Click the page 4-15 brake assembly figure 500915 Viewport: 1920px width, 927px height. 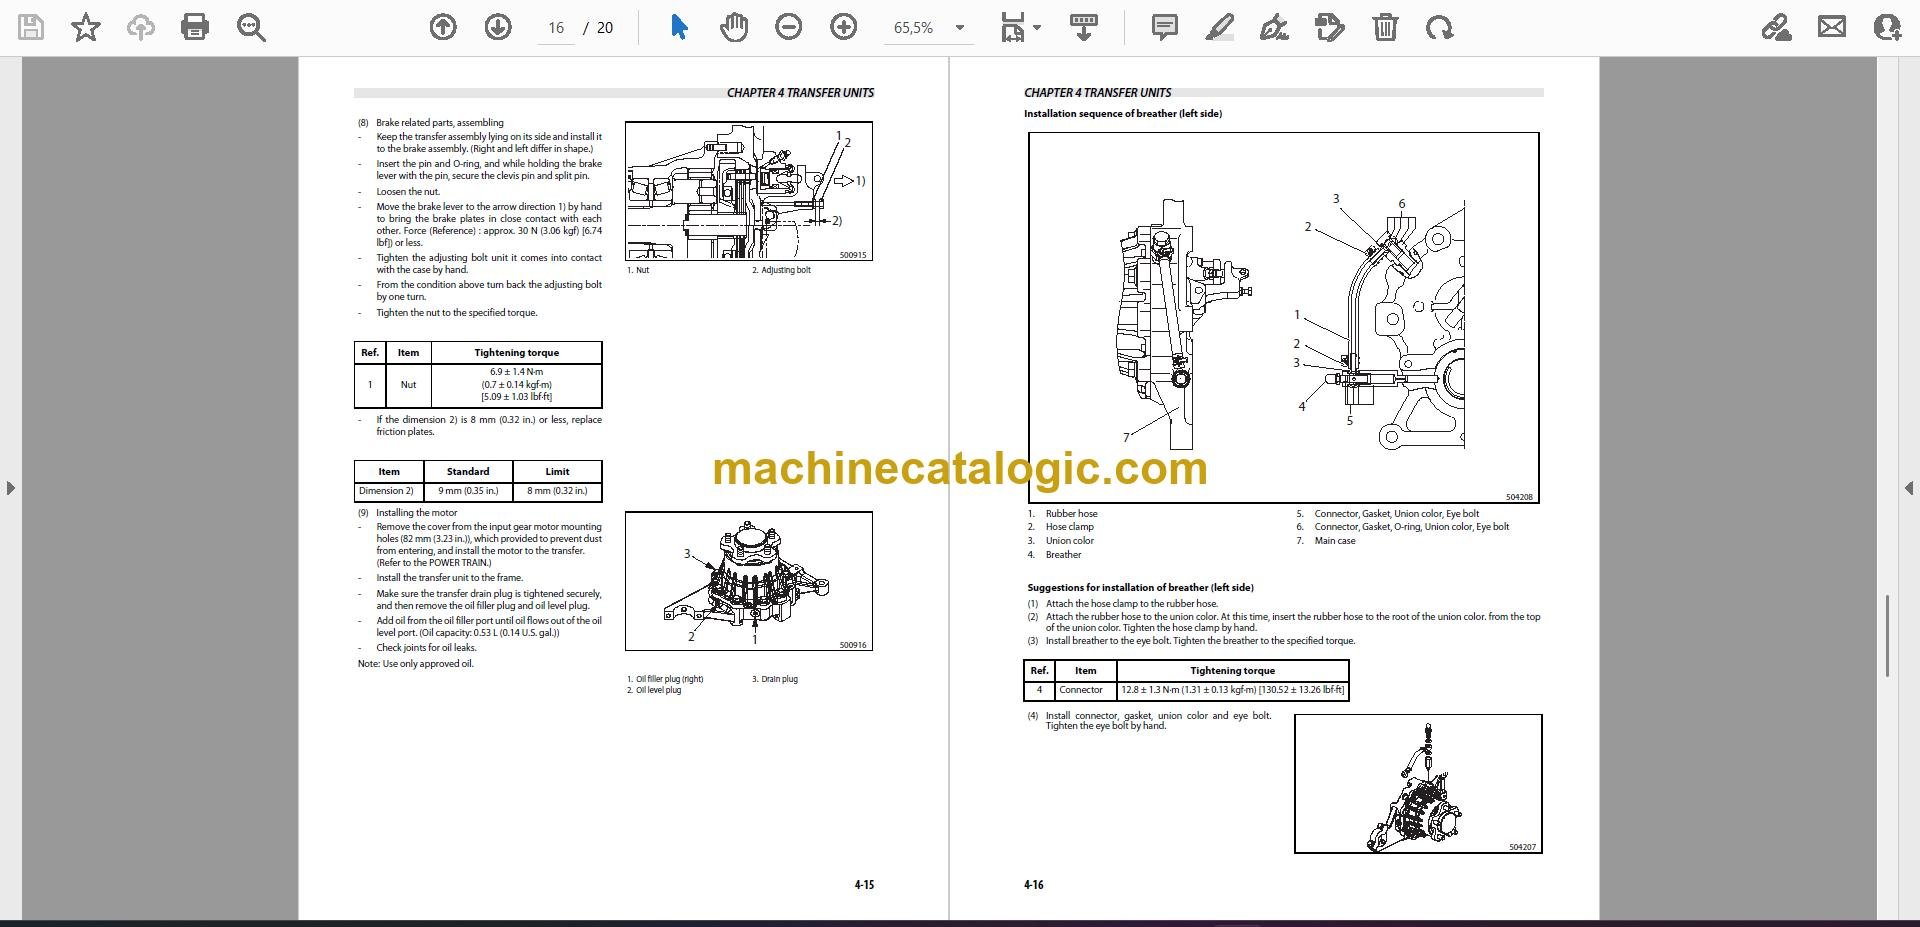[749, 191]
